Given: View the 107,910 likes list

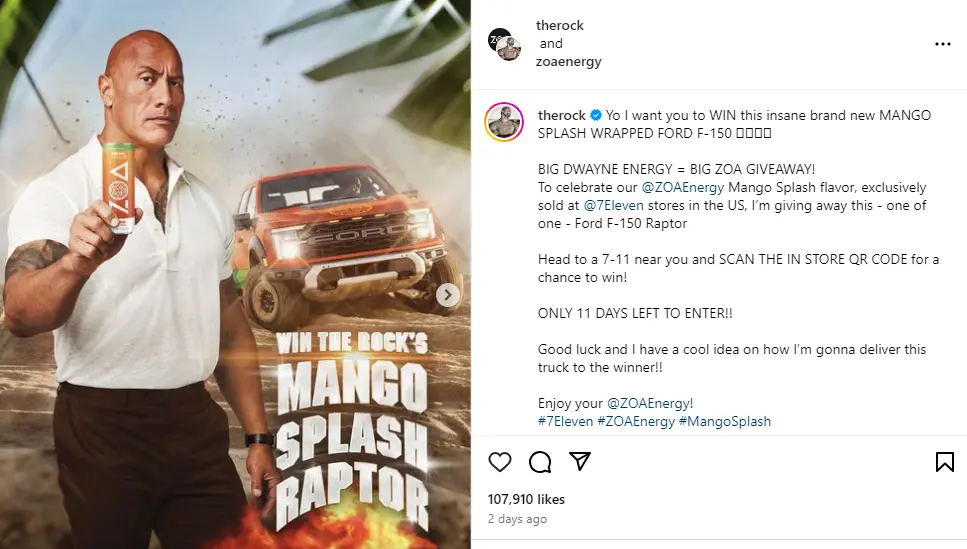Looking at the screenshot, I should click(x=526, y=499).
